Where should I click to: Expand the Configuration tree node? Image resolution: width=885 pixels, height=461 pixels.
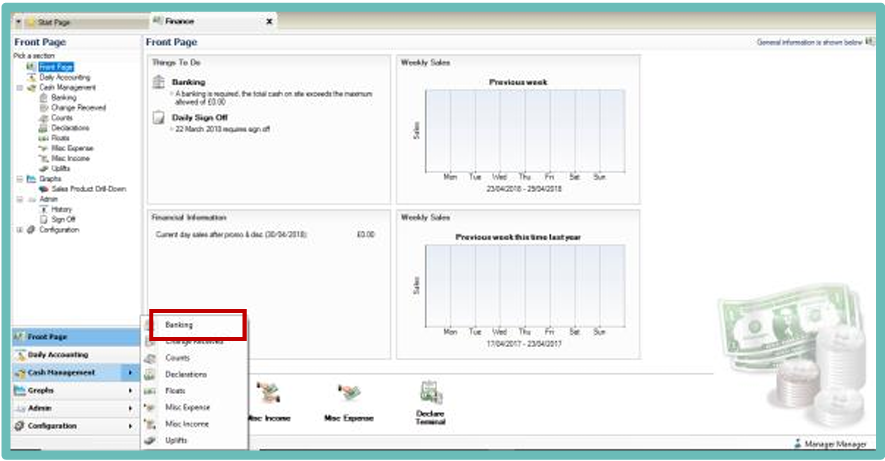pos(19,230)
